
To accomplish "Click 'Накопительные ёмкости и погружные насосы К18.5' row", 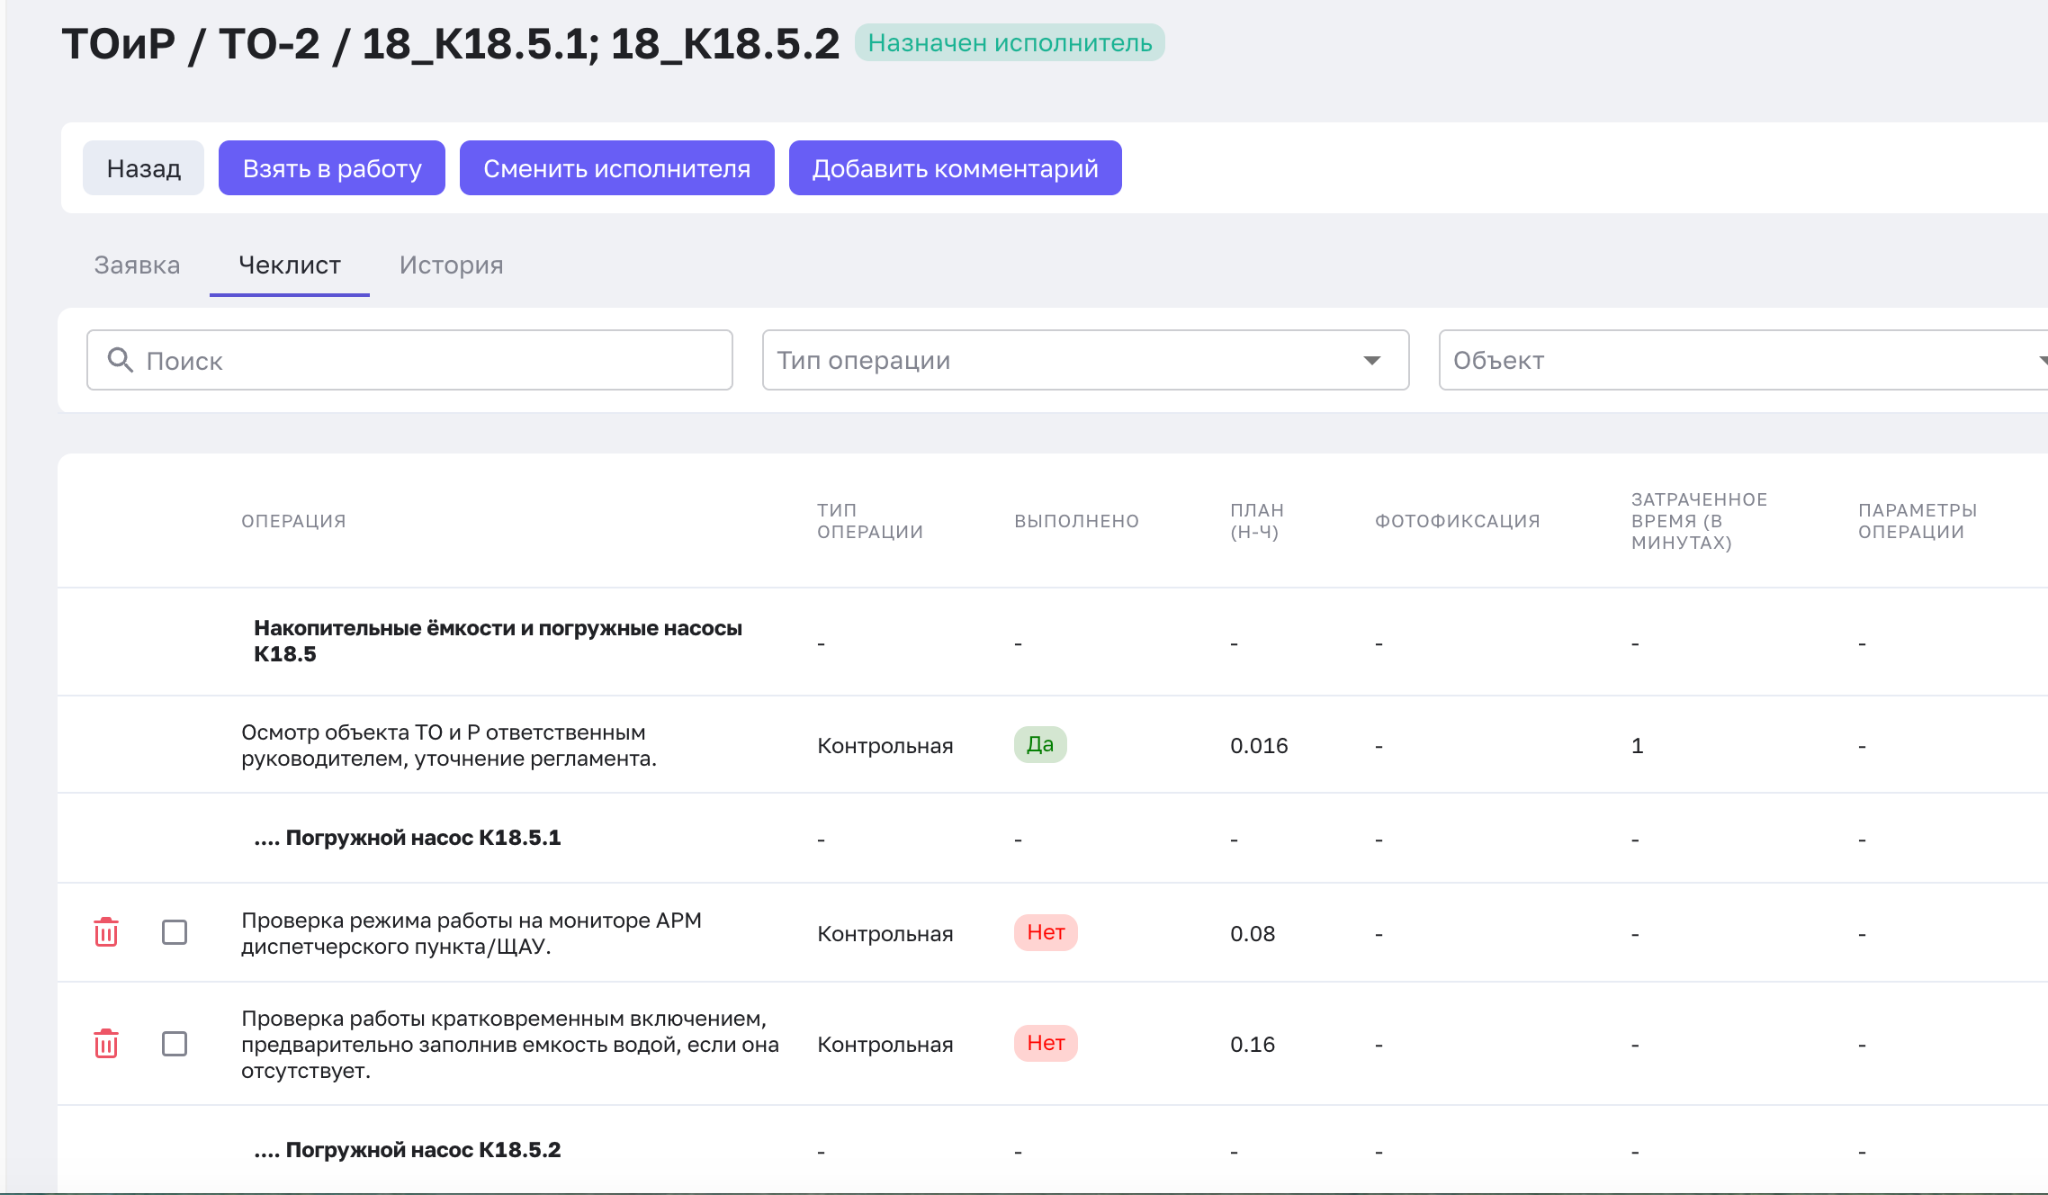I will point(1052,641).
